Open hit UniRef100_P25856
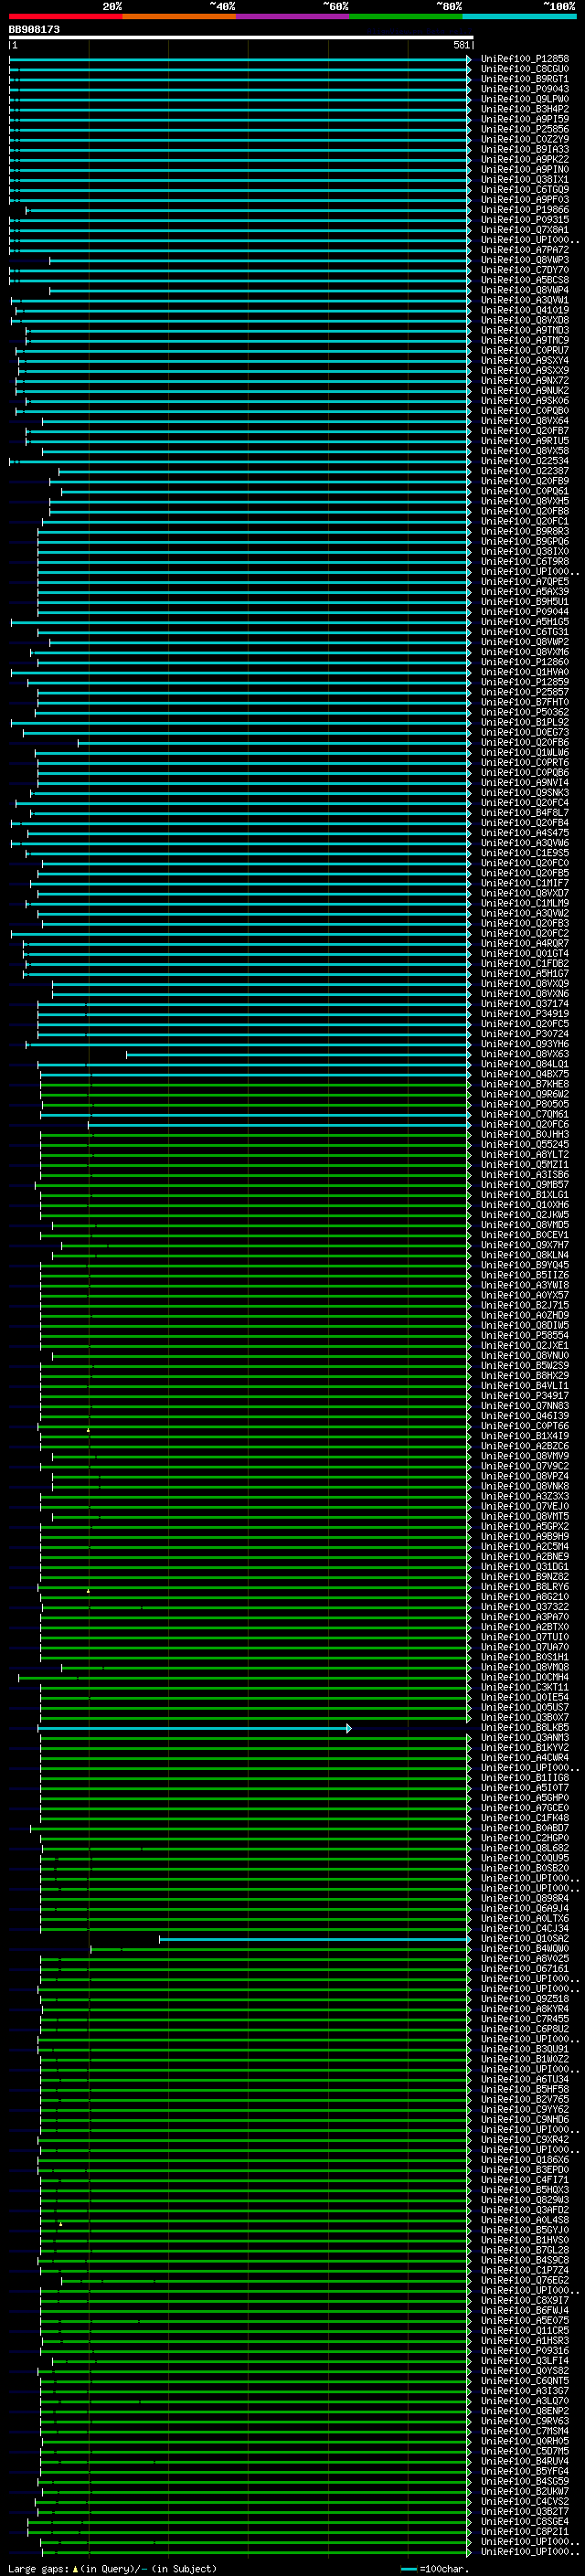This screenshot has height=2576, width=585. pyautogui.click(x=525, y=129)
